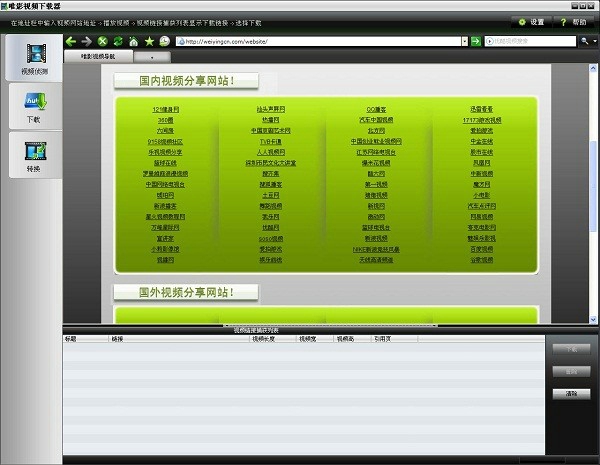Expand the address bar URL dropdown
The width and height of the screenshot is (600, 465).
click(465, 42)
